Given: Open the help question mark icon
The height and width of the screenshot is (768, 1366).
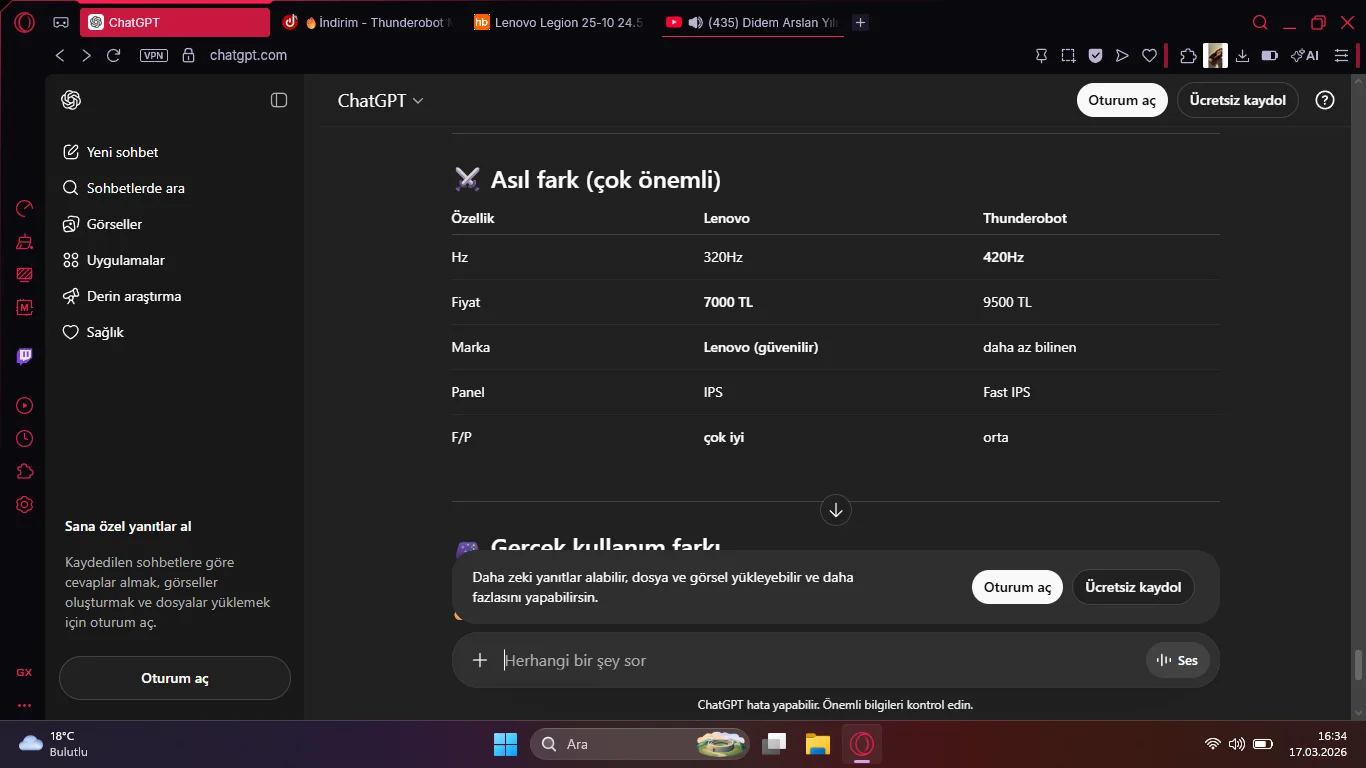Looking at the screenshot, I should 1325,100.
